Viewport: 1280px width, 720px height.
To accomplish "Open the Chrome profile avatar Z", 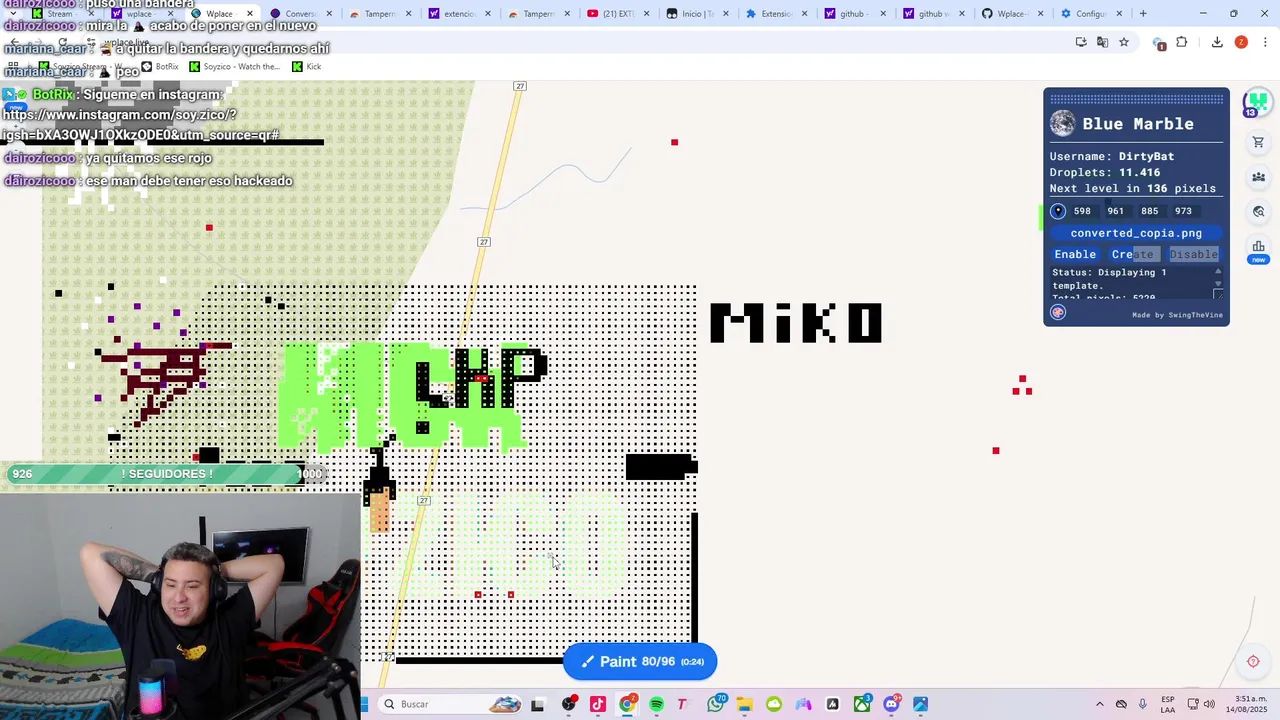I will click(1241, 42).
